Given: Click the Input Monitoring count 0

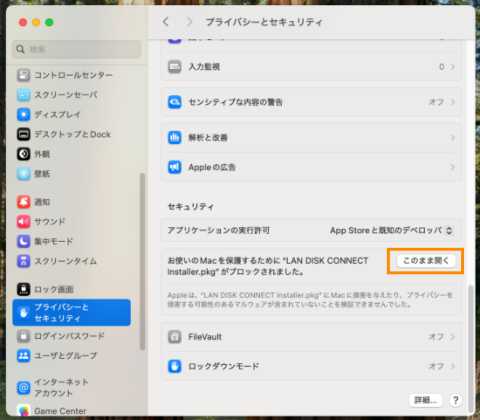Looking at the screenshot, I should (442, 67).
